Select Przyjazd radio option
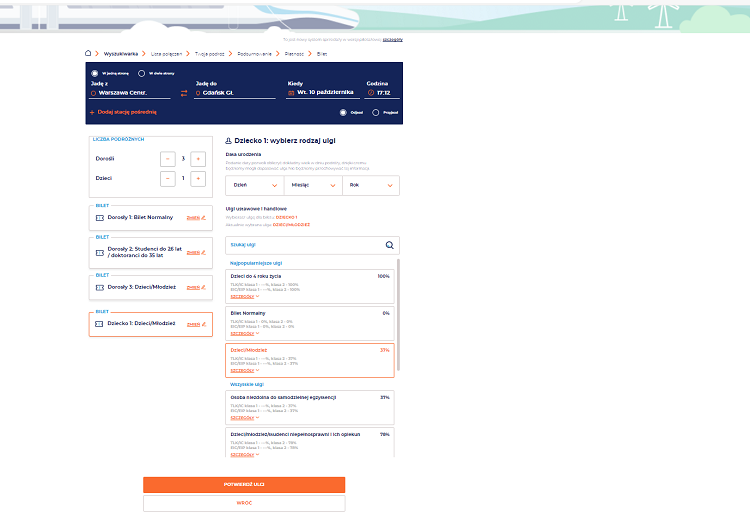This screenshot has height=523, width=750. [x=376, y=112]
